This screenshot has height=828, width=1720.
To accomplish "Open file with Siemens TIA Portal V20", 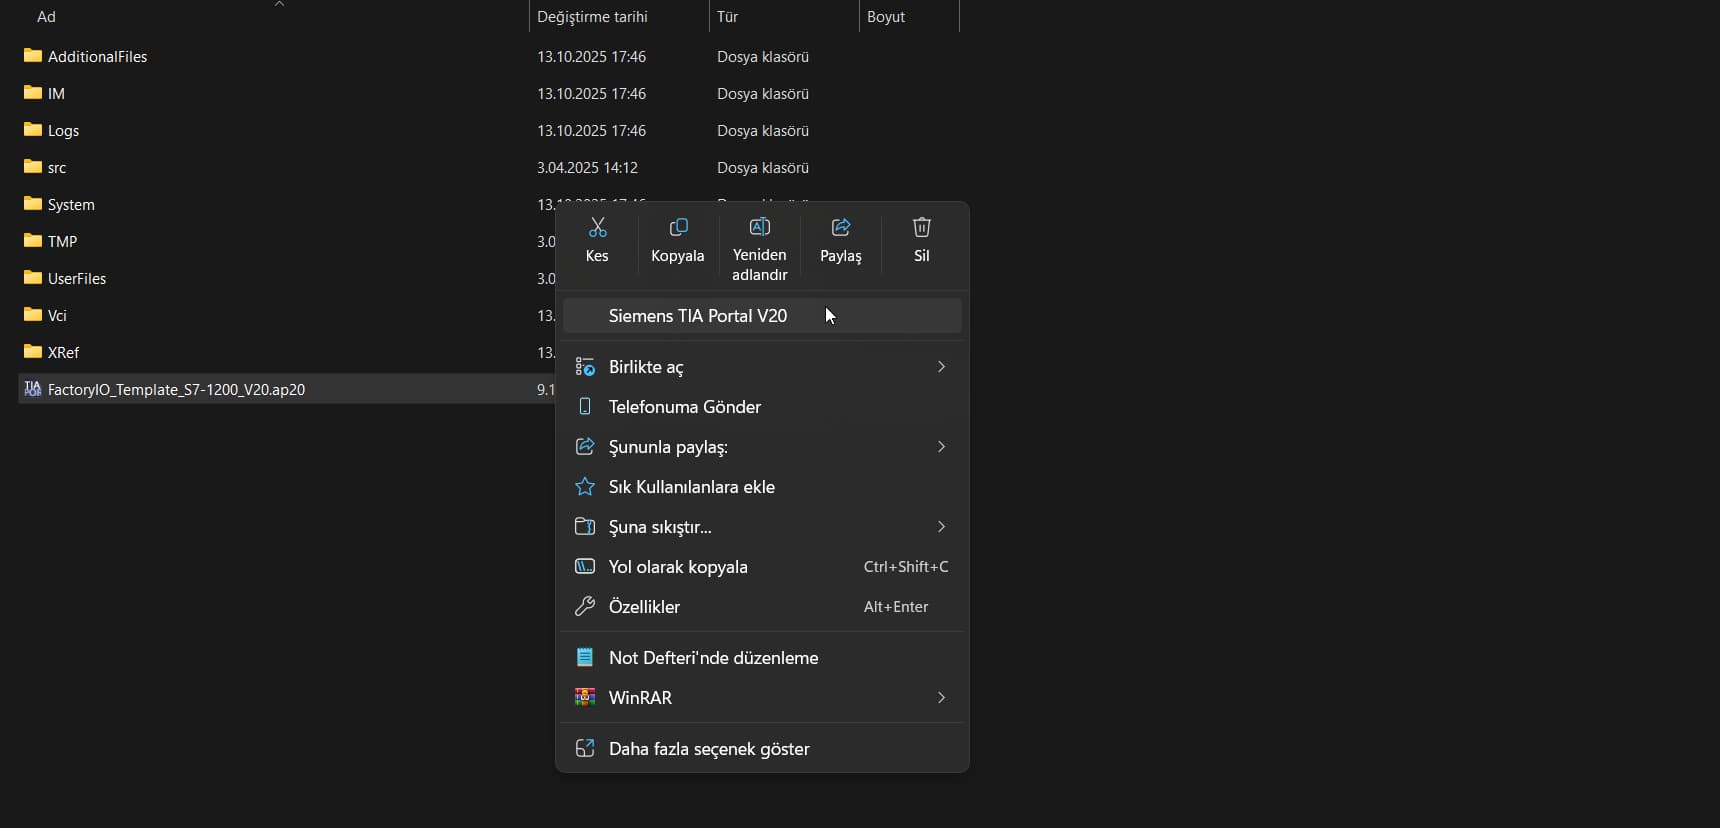I will (x=698, y=316).
